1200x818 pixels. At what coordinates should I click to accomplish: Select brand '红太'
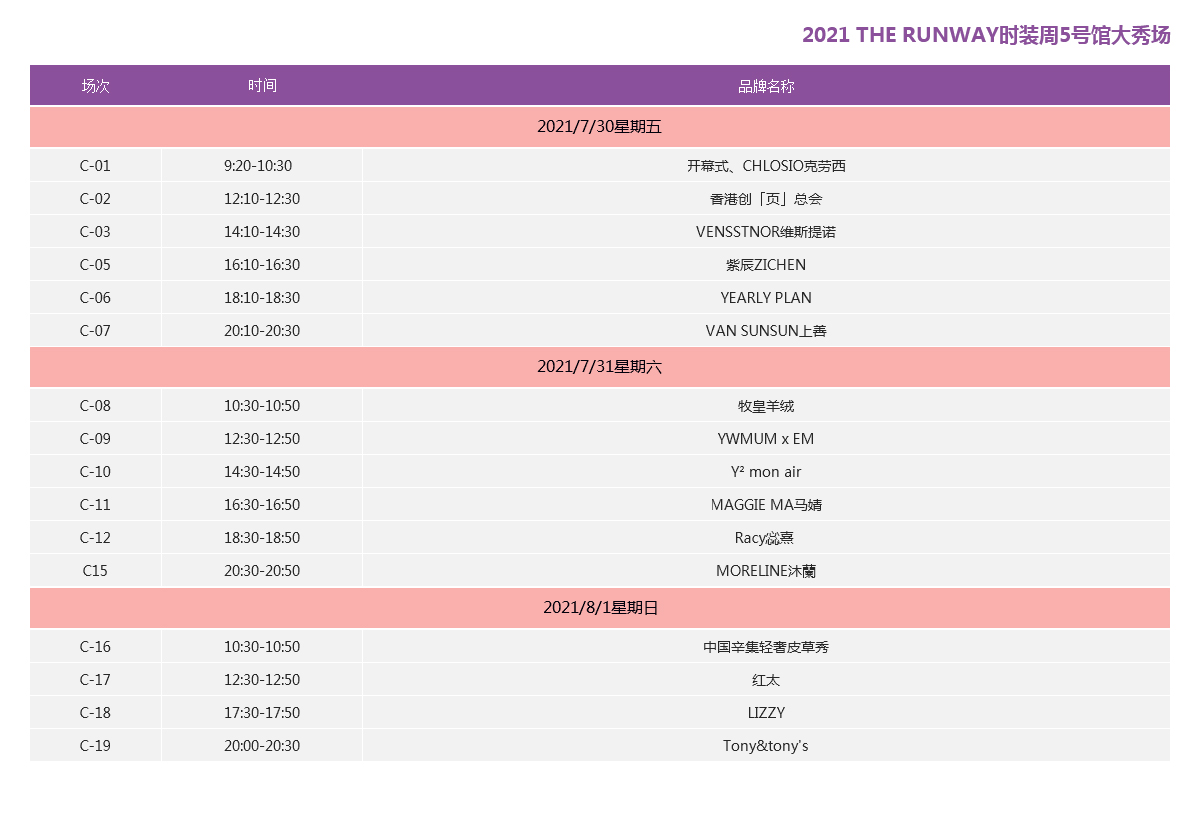click(x=766, y=680)
